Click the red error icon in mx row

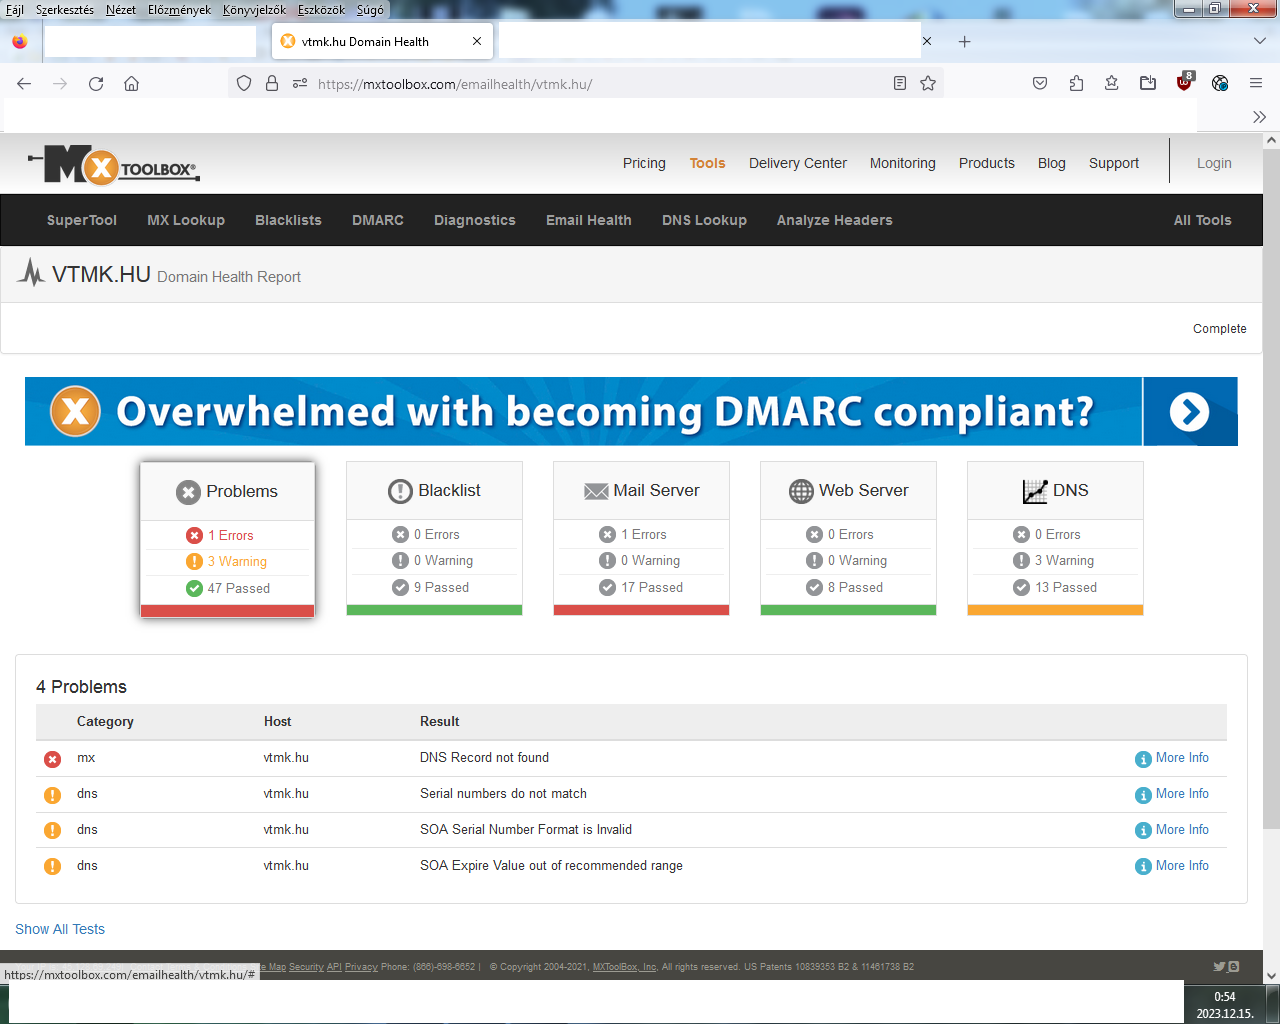[x=53, y=759]
